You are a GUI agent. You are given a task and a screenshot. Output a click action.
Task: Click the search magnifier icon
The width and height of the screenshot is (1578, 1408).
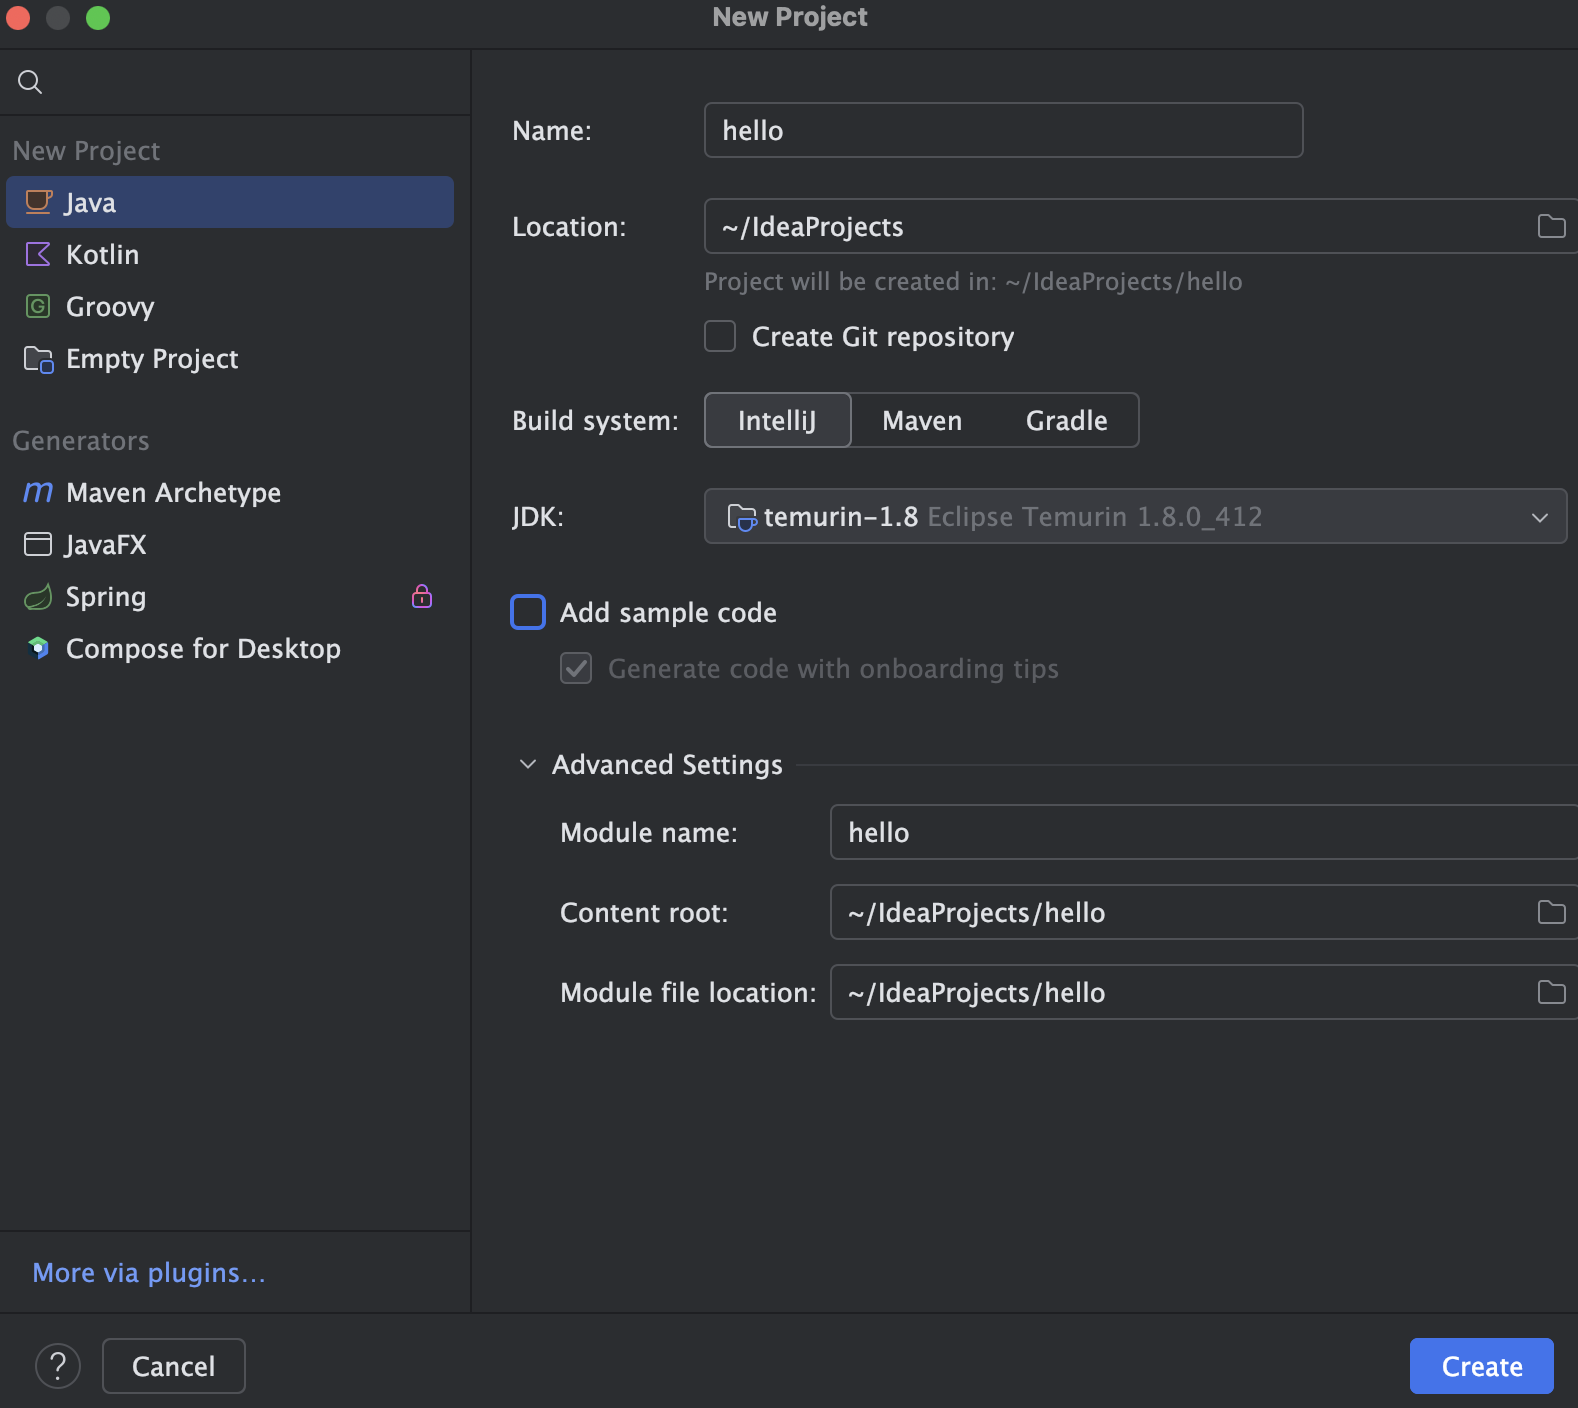30,82
